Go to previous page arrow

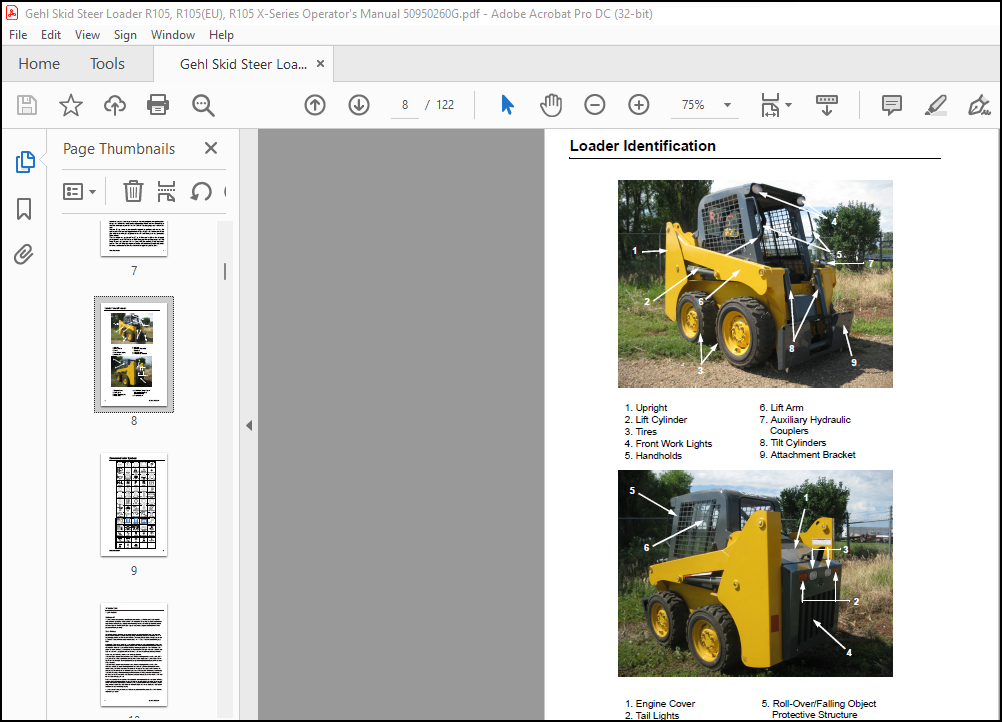(x=315, y=105)
